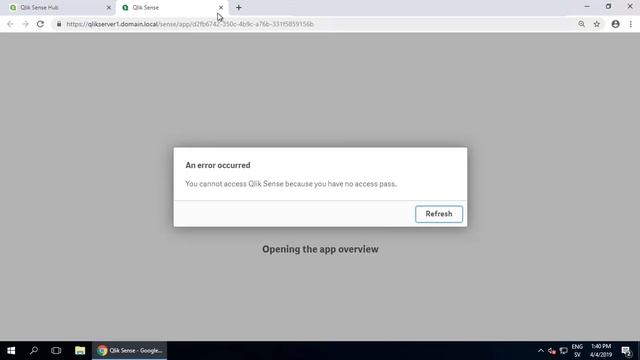Image resolution: width=640 pixels, height=360 pixels.
Task: Open the clock showing 1:40 PM
Action: [x=600, y=351]
